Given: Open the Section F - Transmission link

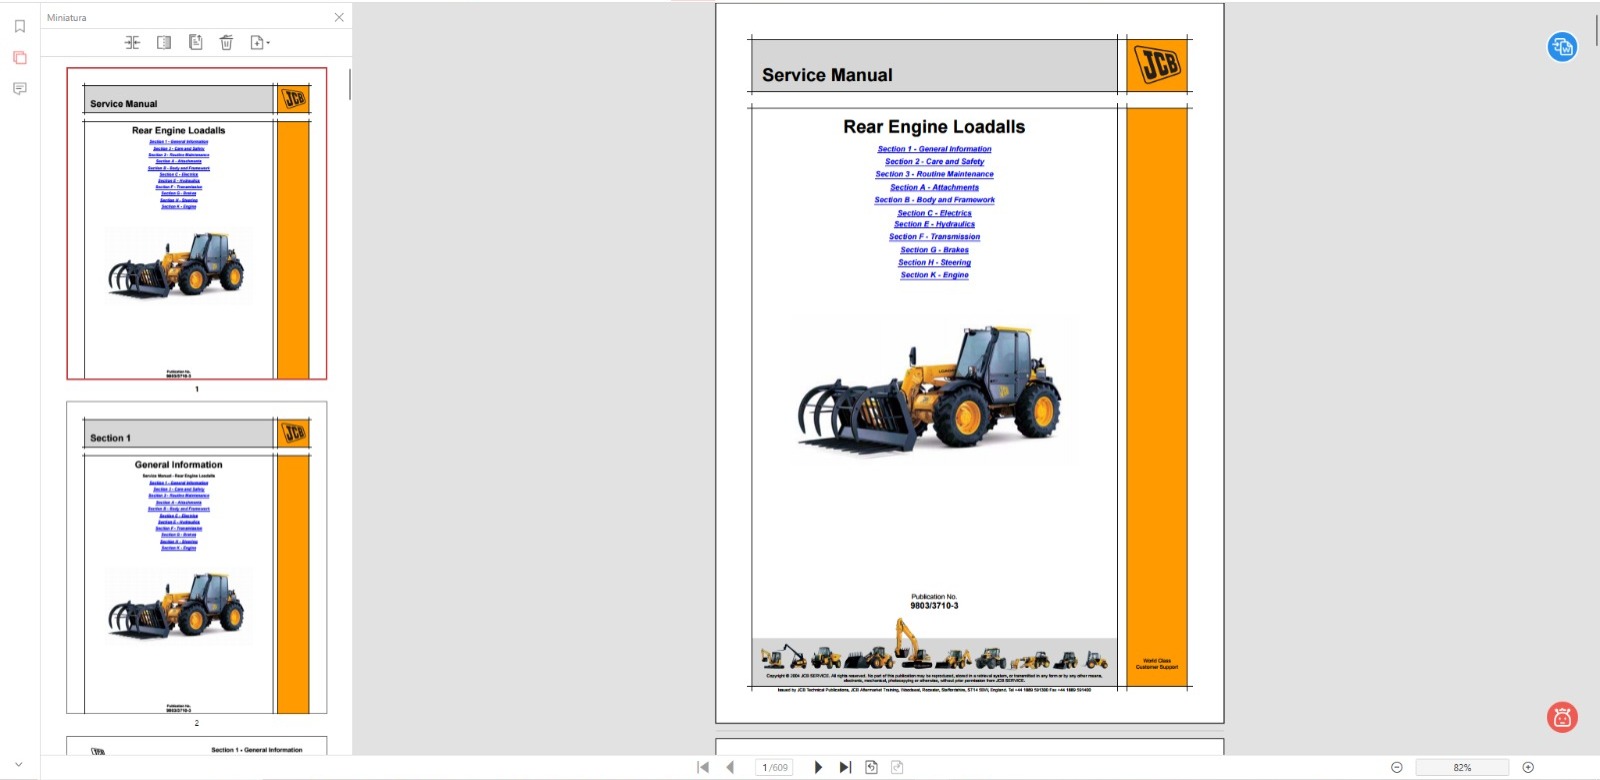Looking at the screenshot, I should point(934,237).
